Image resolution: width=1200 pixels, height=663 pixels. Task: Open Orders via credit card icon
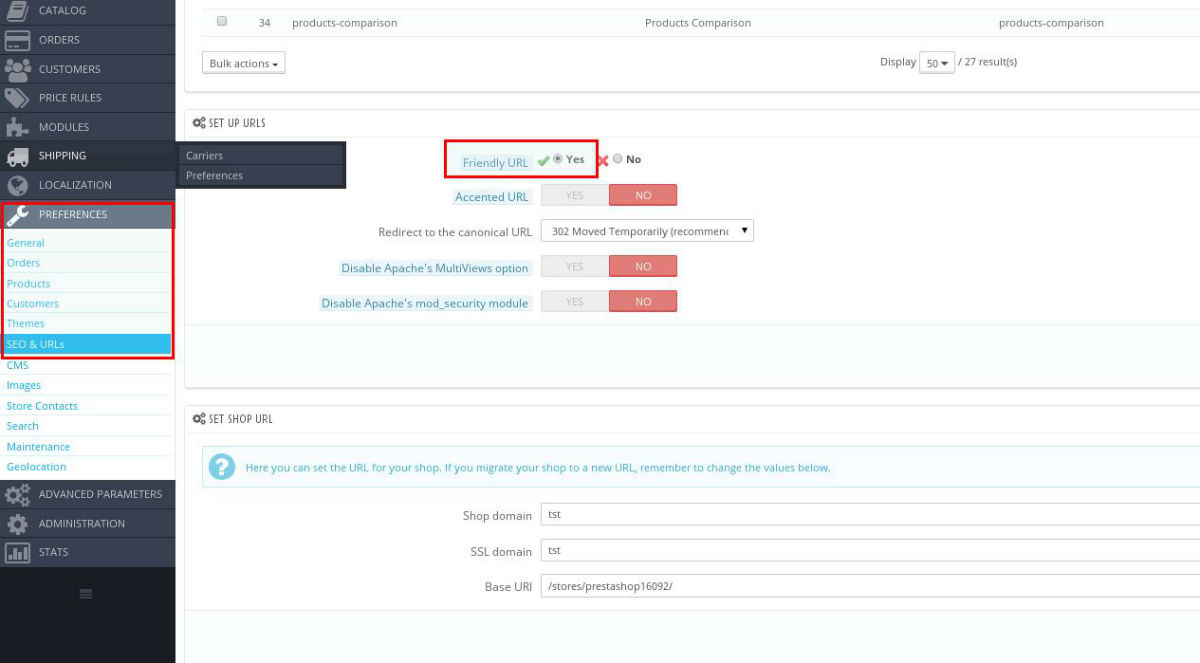point(17,40)
